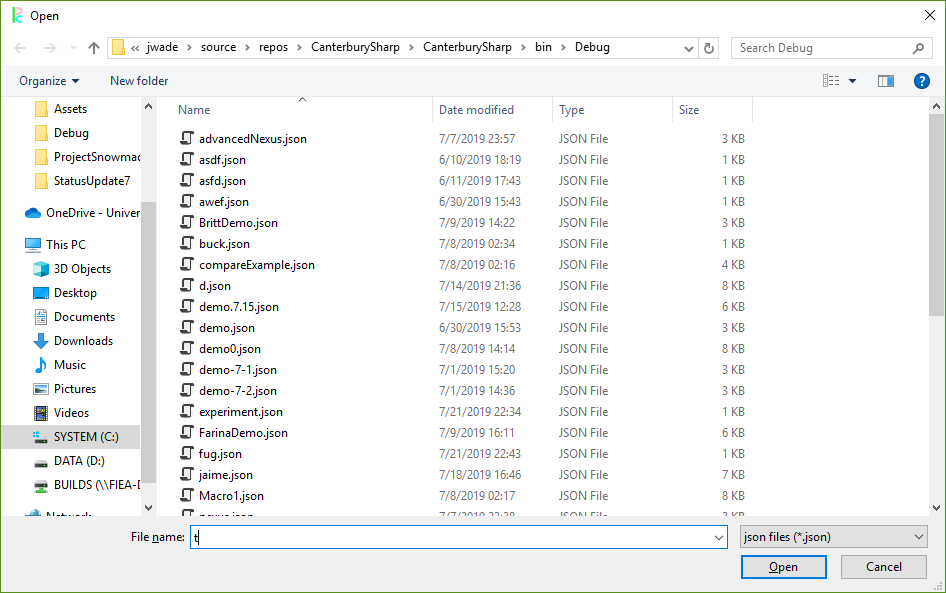Image resolution: width=946 pixels, height=593 pixels.
Task: Click the search magnifier icon
Action: (x=918, y=48)
